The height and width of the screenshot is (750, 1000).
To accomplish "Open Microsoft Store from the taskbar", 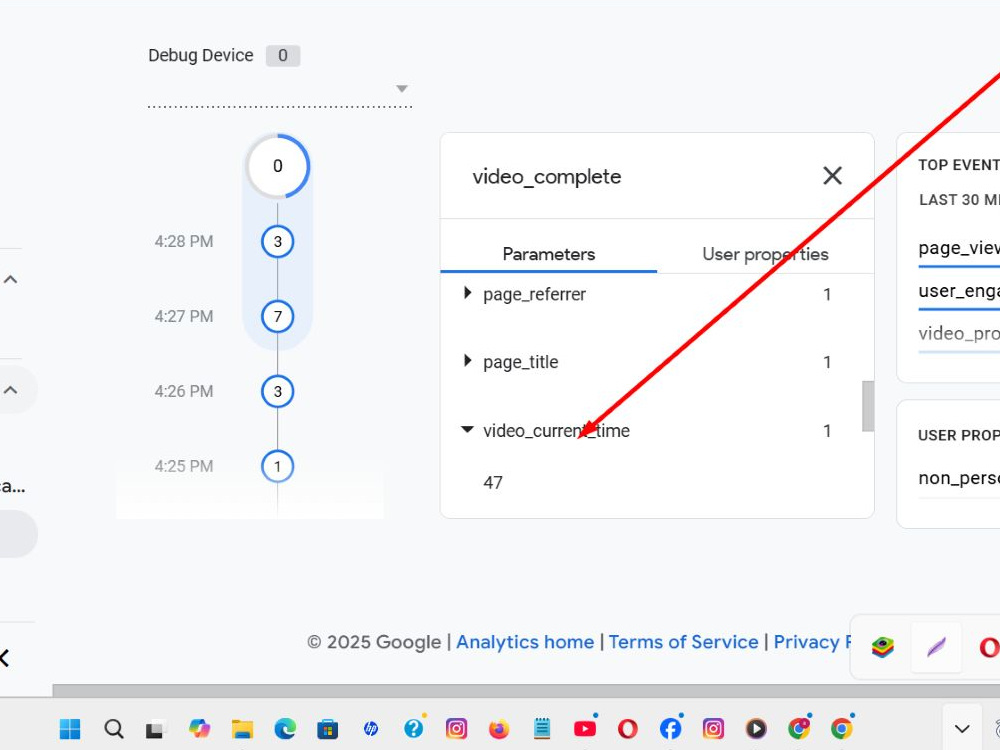I will tap(328, 729).
